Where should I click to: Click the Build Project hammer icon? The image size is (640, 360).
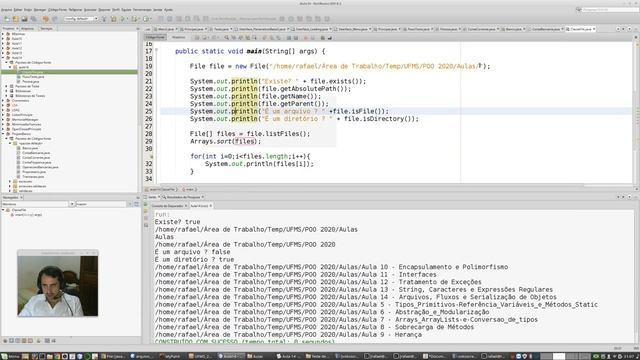pyautogui.click(x=104, y=19)
